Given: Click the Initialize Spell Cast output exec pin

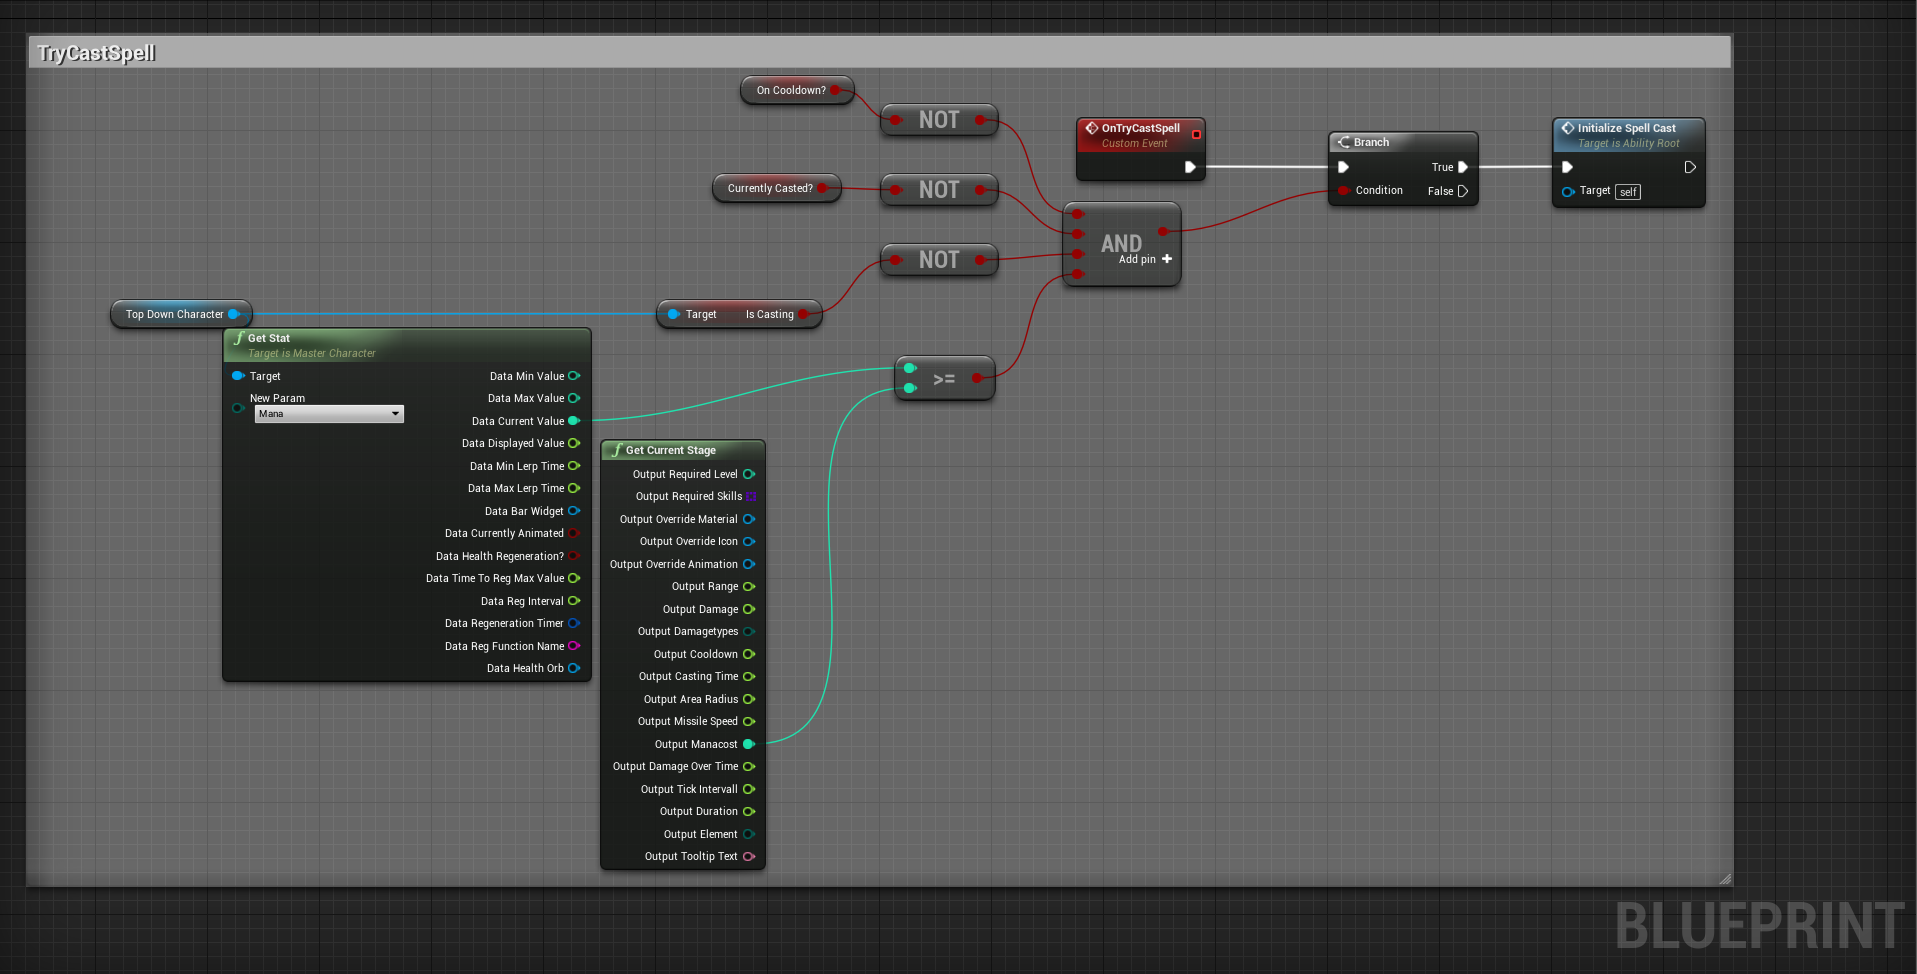Looking at the screenshot, I should tap(1690, 167).
